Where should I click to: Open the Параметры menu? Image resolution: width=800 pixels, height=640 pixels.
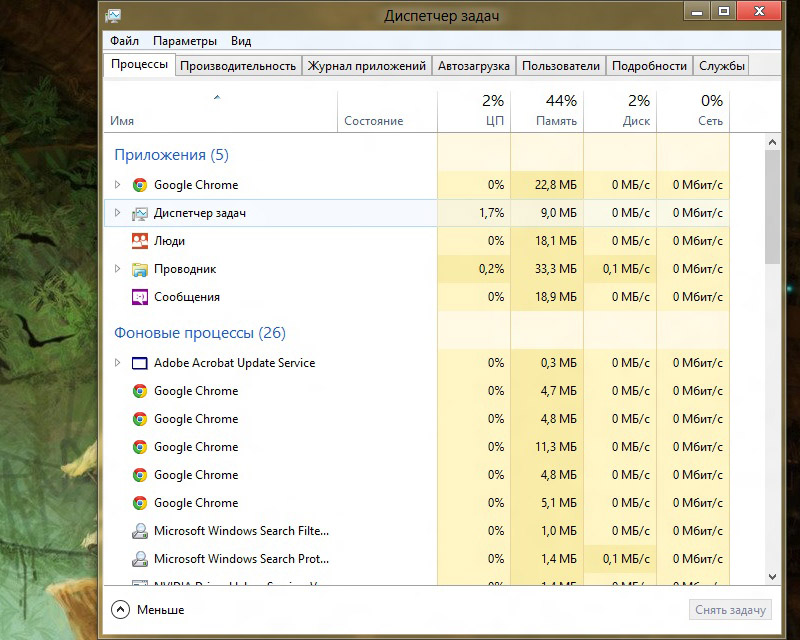tap(185, 41)
